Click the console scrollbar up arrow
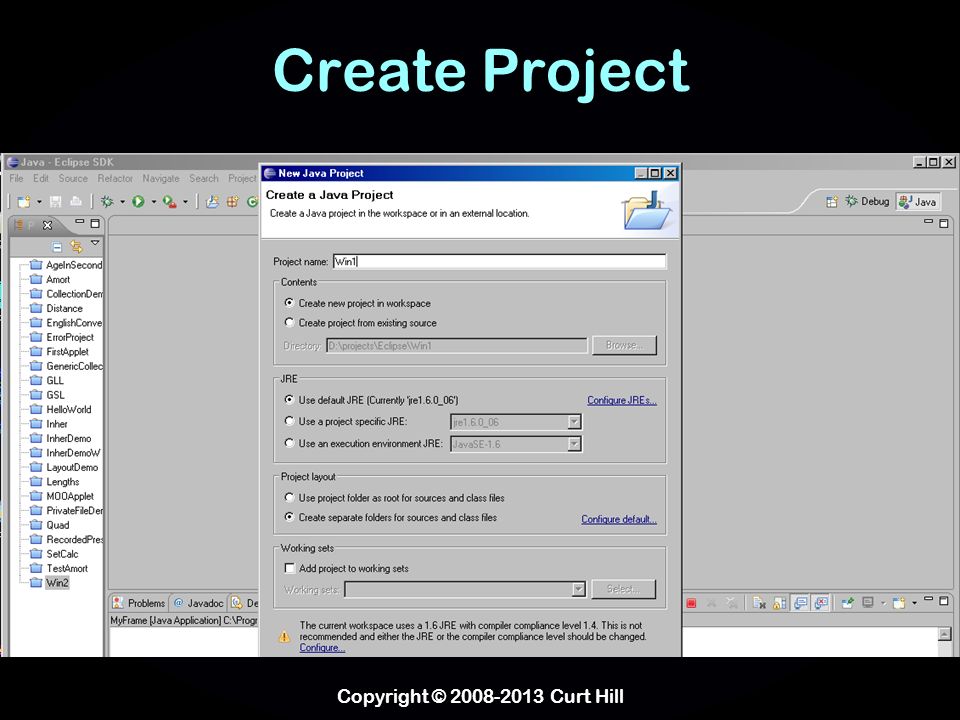Viewport: 960px width, 720px height. coord(945,634)
